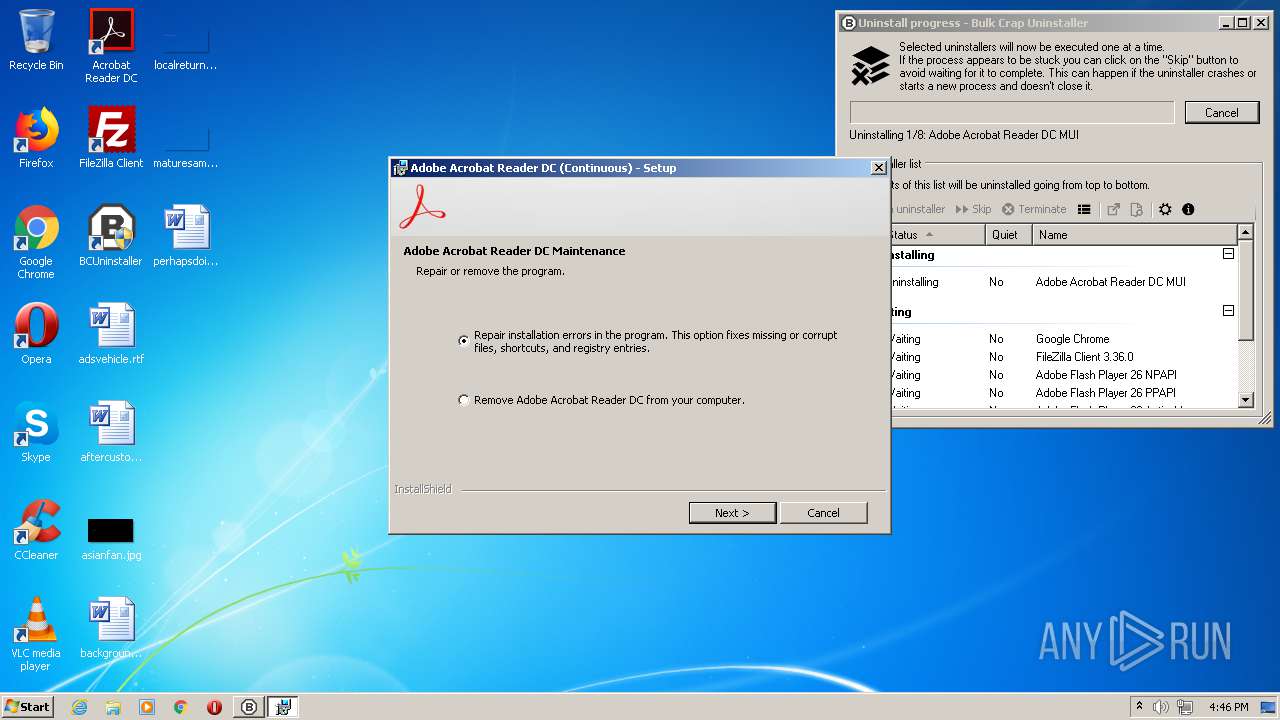The image size is (1280, 720).
Task: Switch to Setup installer taskbar button
Action: tap(283, 707)
